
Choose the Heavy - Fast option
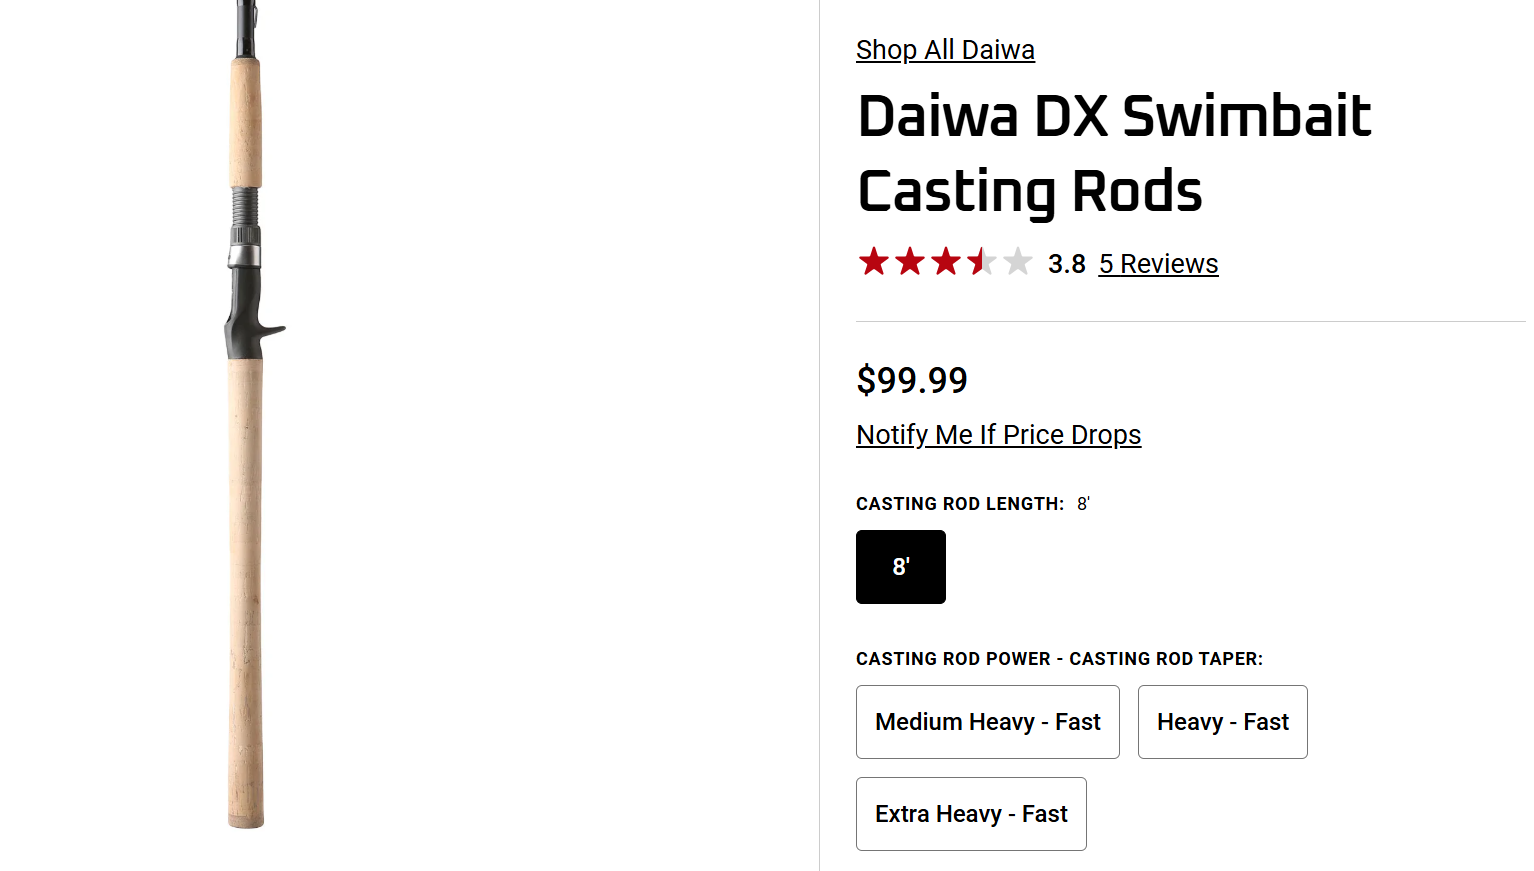tap(1223, 722)
